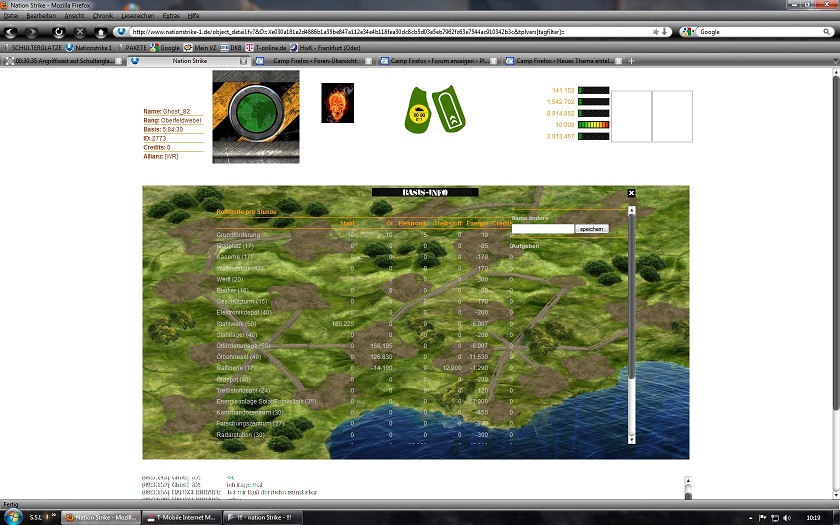840x525 pixels.
Task: Click the Aufgeben link
Action: tap(524, 246)
